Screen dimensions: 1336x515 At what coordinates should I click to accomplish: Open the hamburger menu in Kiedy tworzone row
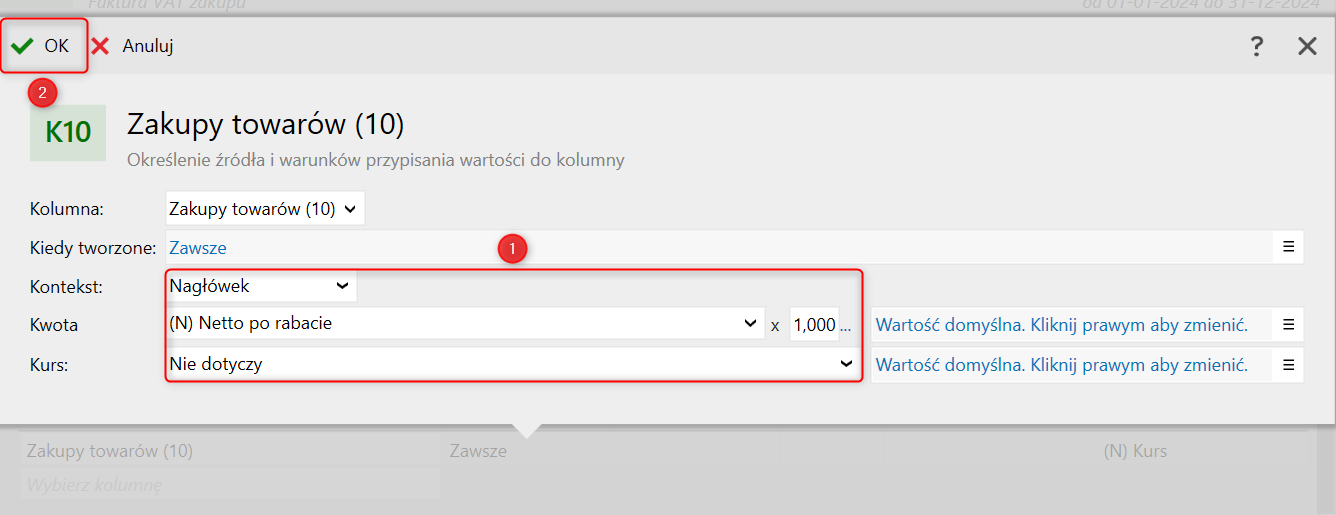(x=1289, y=247)
